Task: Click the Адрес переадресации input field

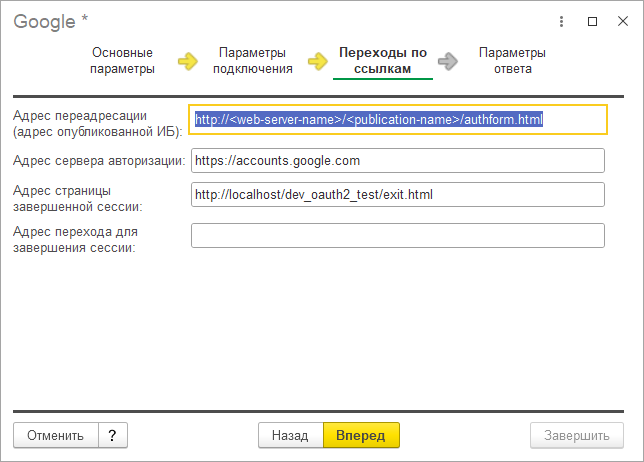Action: pyautogui.click(x=397, y=120)
